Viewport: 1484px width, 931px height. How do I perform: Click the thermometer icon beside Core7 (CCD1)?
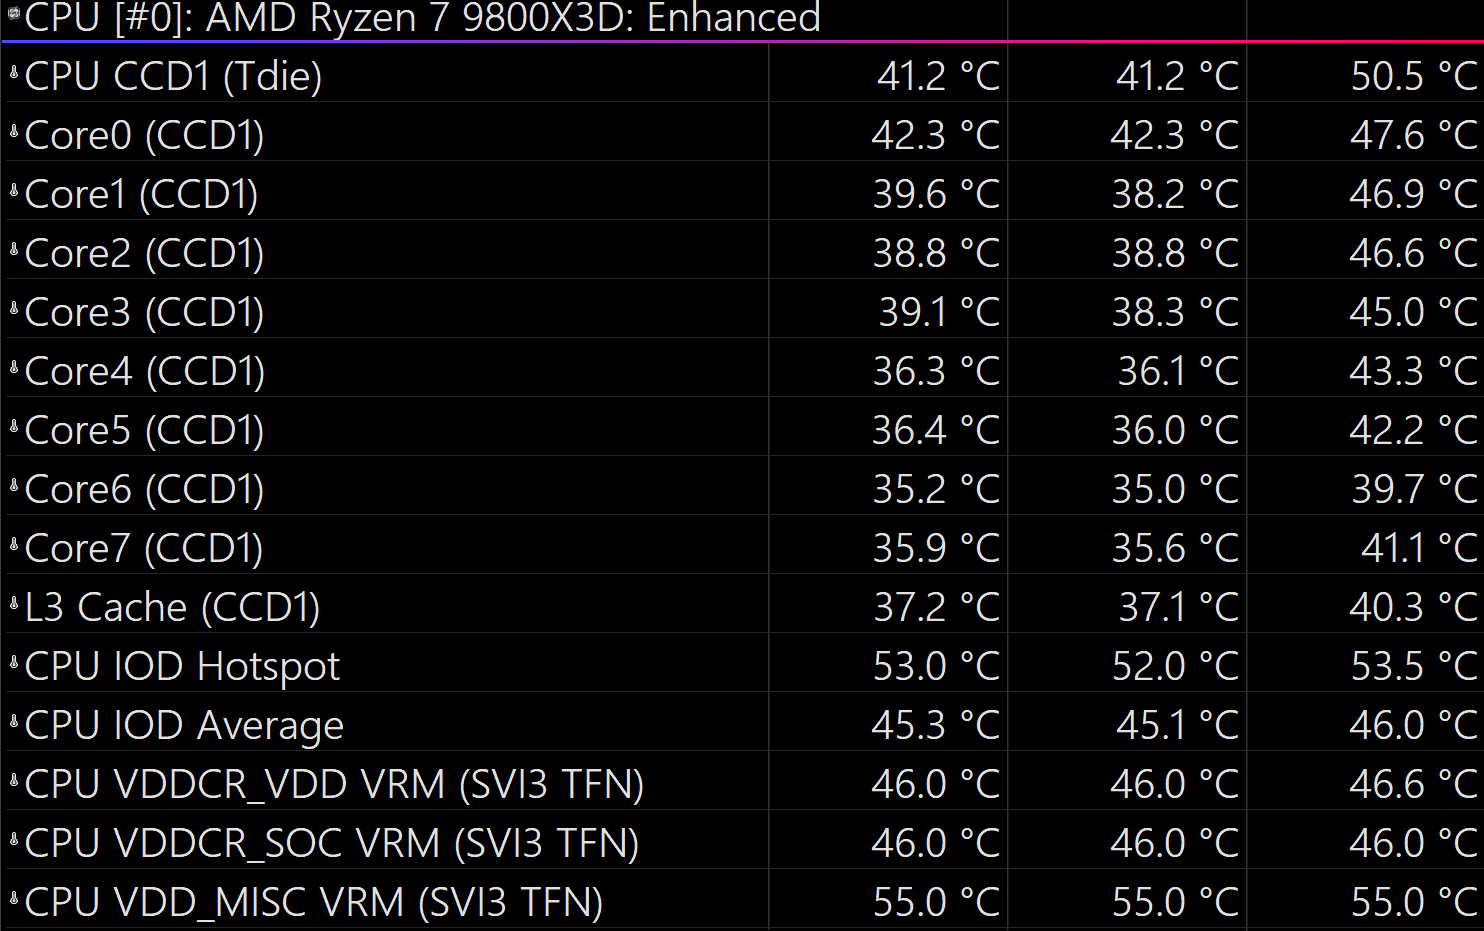click(x=14, y=545)
